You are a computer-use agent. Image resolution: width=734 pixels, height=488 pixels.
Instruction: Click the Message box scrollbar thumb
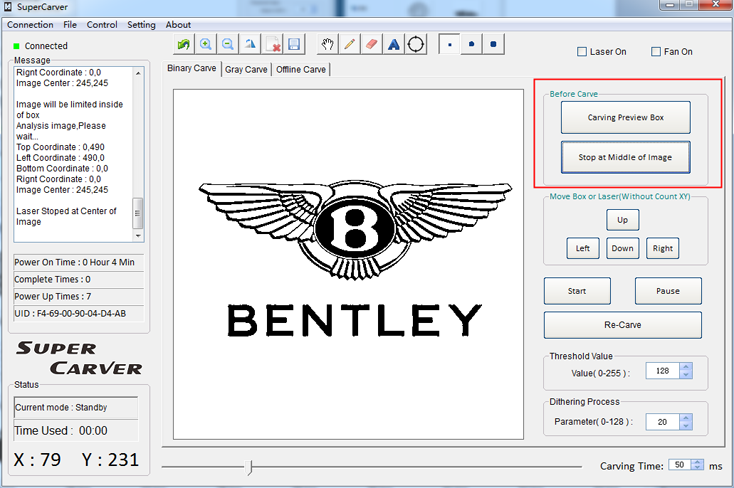(138, 213)
